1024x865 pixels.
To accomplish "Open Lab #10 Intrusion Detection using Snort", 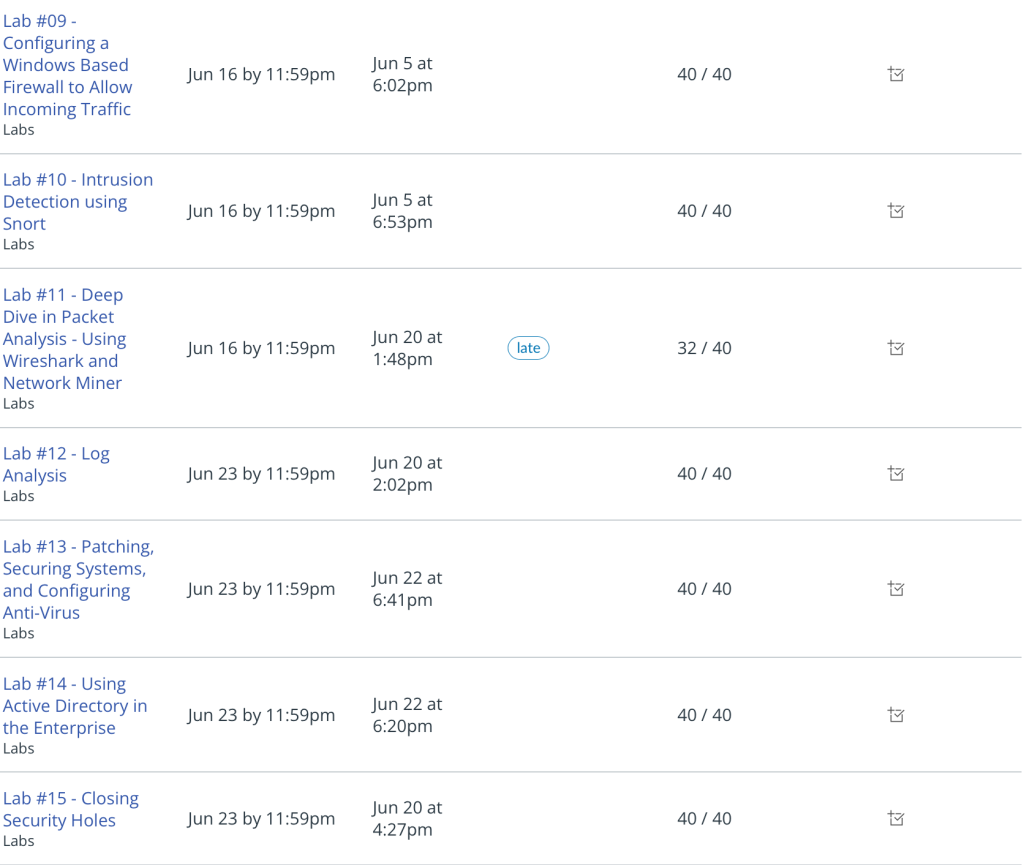I will 78,201.
